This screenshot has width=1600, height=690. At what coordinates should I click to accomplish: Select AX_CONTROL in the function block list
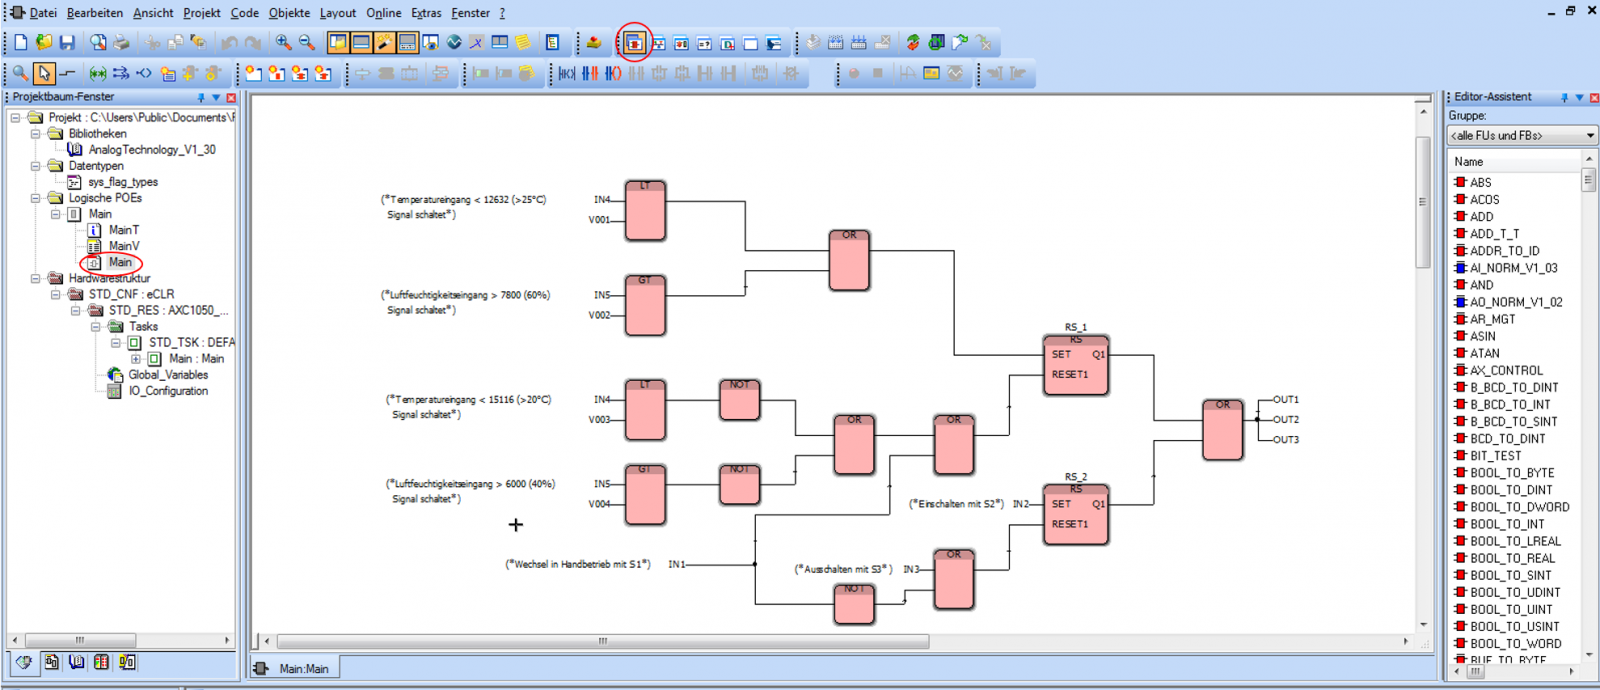1506,370
